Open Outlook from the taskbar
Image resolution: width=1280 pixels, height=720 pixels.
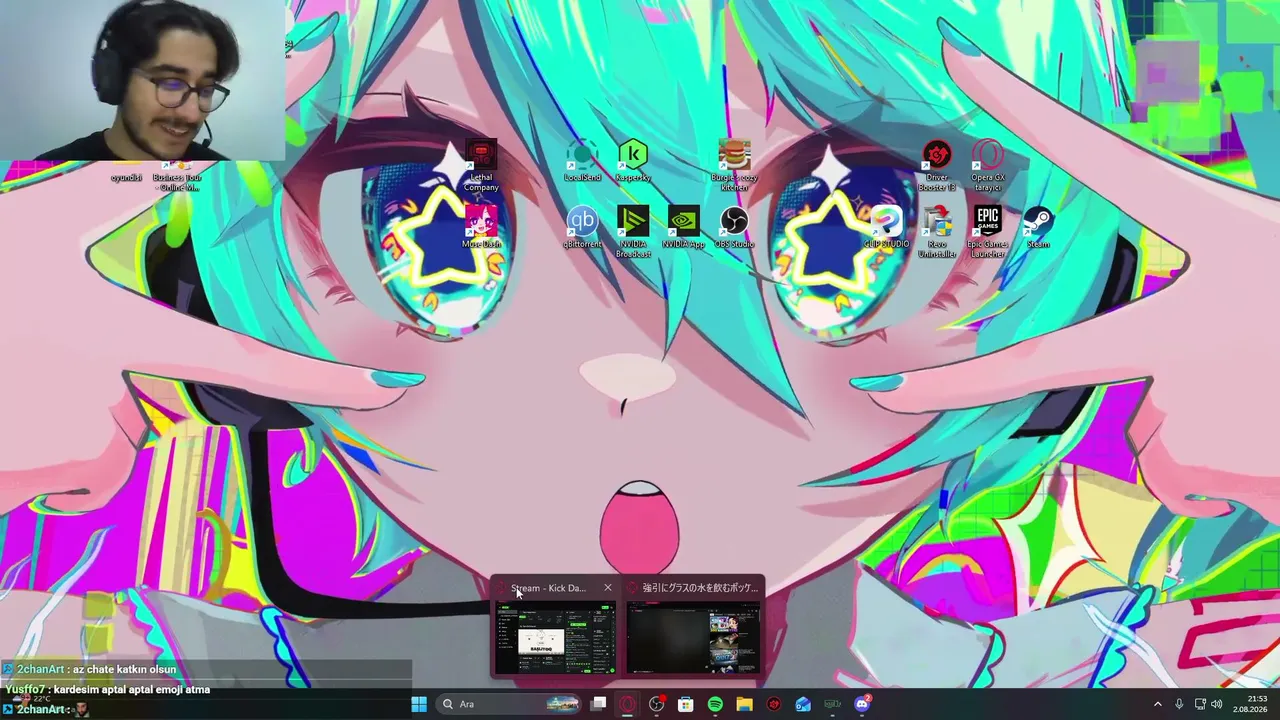click(x=803, y=704)
